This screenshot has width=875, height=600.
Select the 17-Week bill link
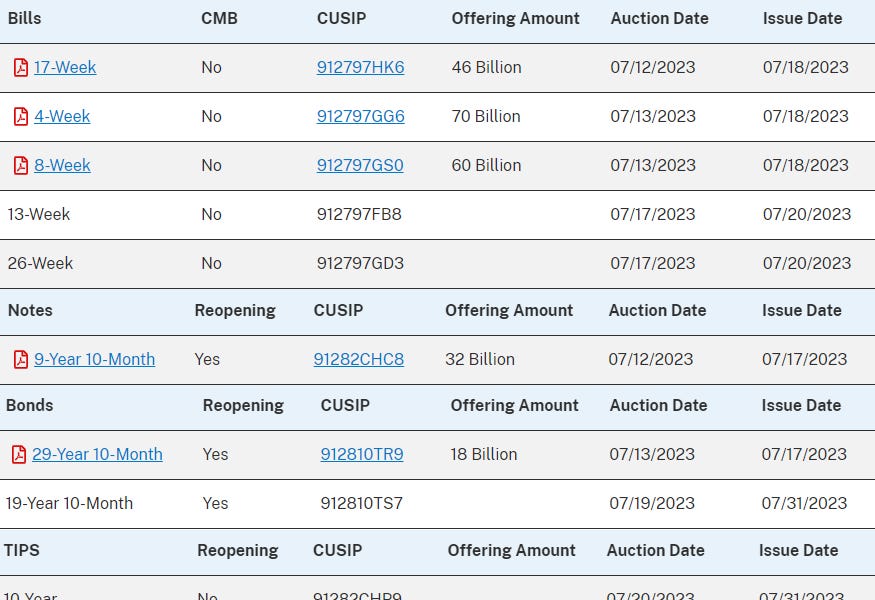[65, 67]
